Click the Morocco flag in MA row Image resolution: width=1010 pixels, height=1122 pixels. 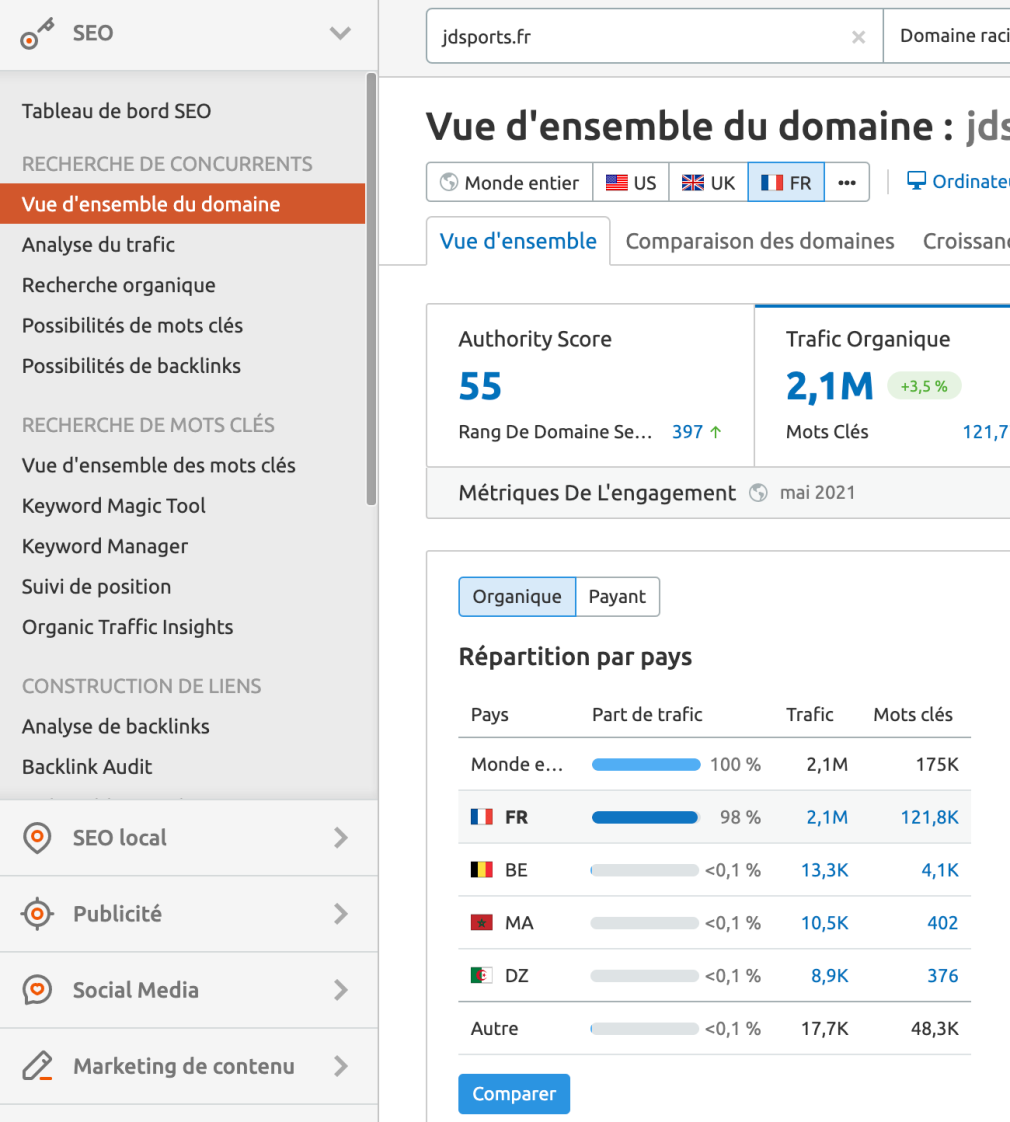point(482,923)
